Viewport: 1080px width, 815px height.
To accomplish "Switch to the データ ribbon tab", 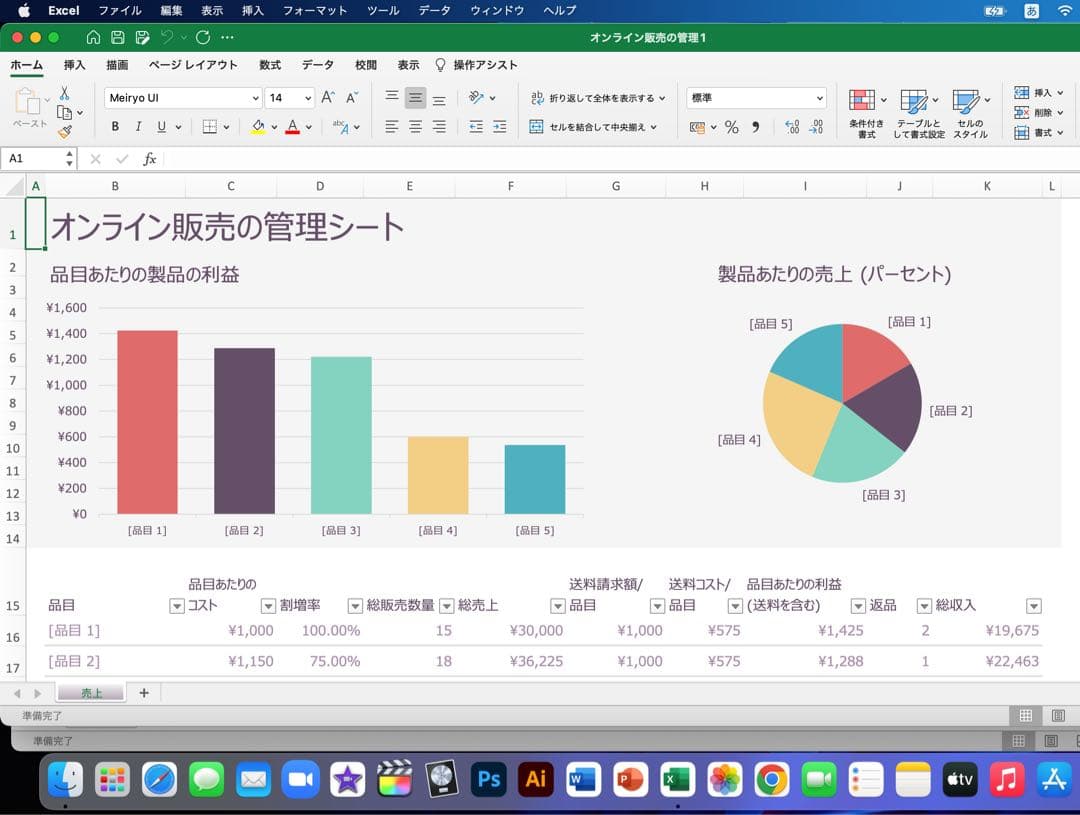I will pos(317,64).
